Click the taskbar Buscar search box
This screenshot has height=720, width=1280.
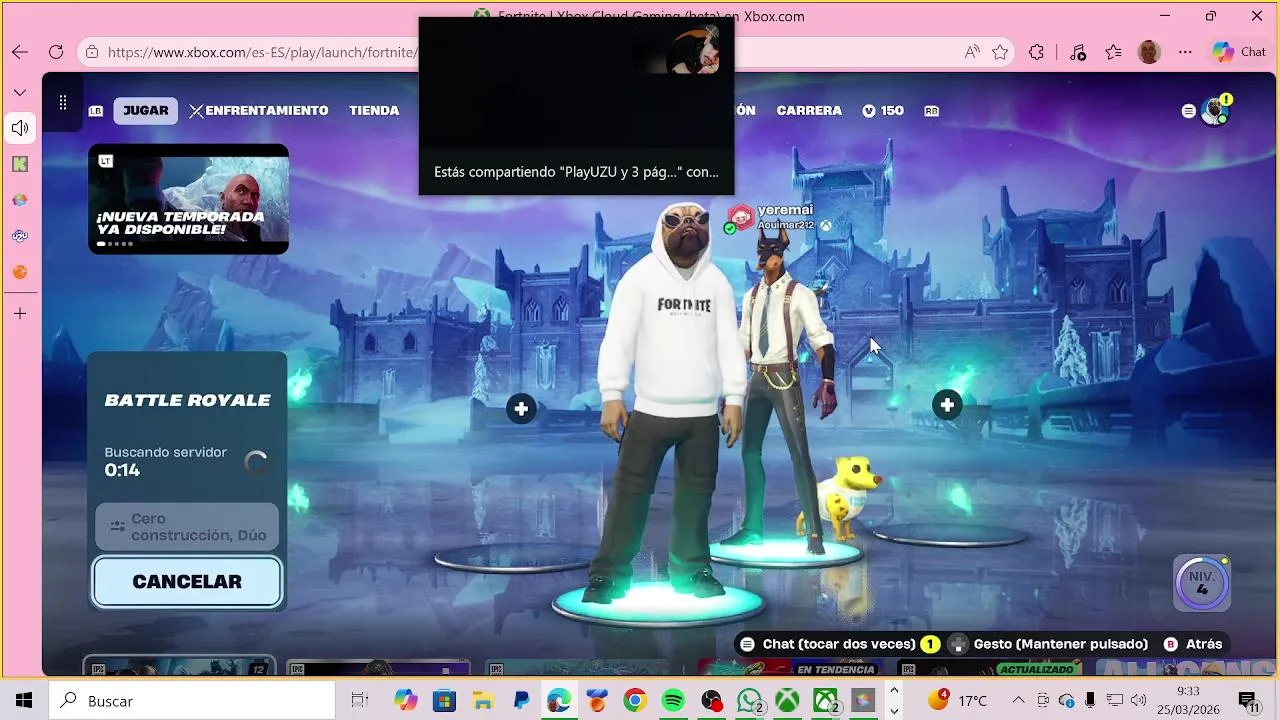coord(192,701)
